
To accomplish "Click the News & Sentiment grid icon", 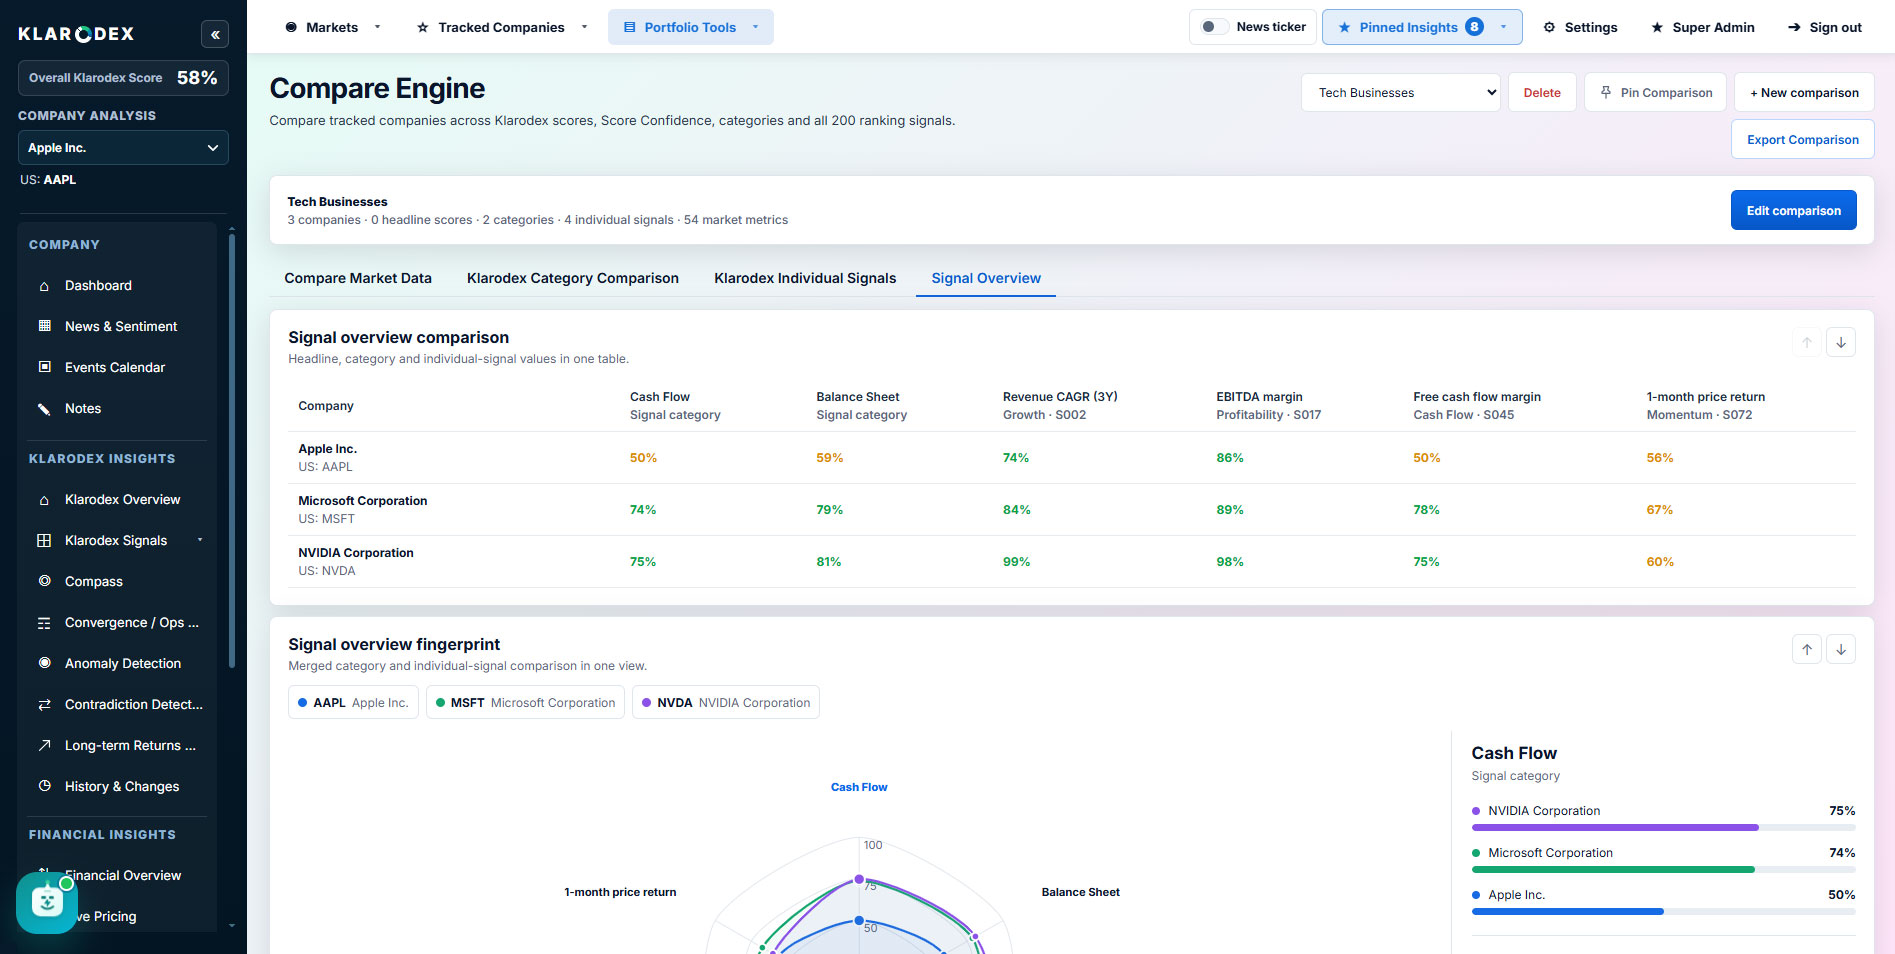I will [x=44, y=326].
